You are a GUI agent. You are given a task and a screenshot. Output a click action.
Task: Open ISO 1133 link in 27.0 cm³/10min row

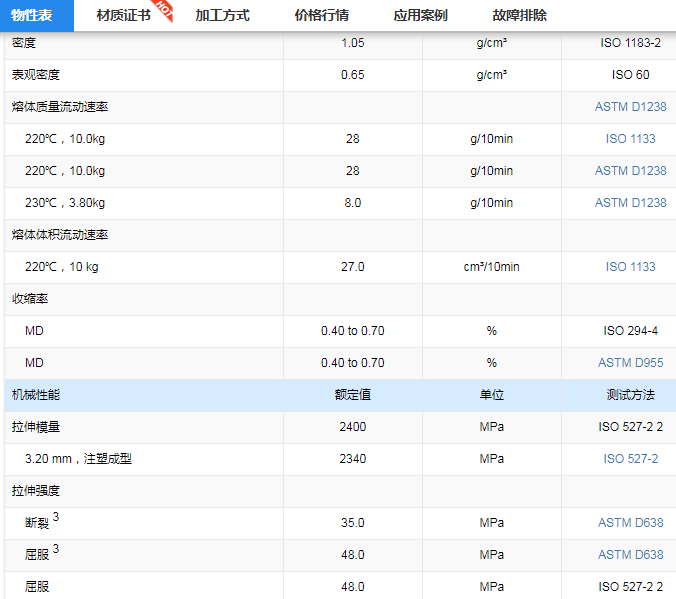(x=630, y=267)
